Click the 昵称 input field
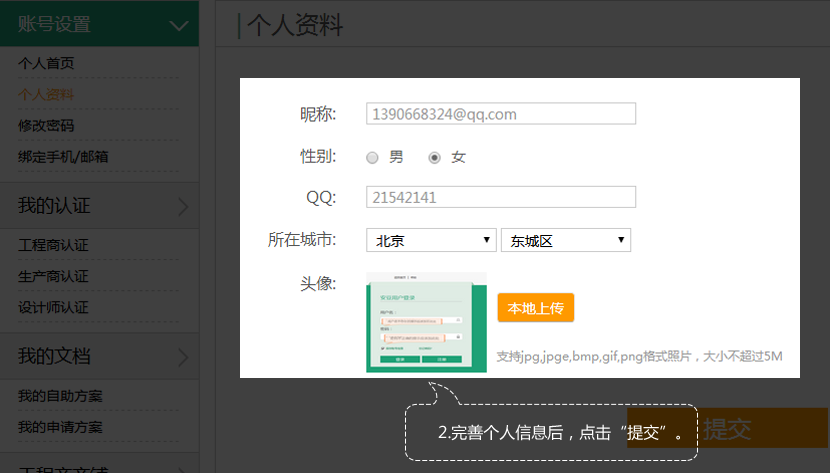Viewport: 830px width, 473px height. [x=501, y=114]
